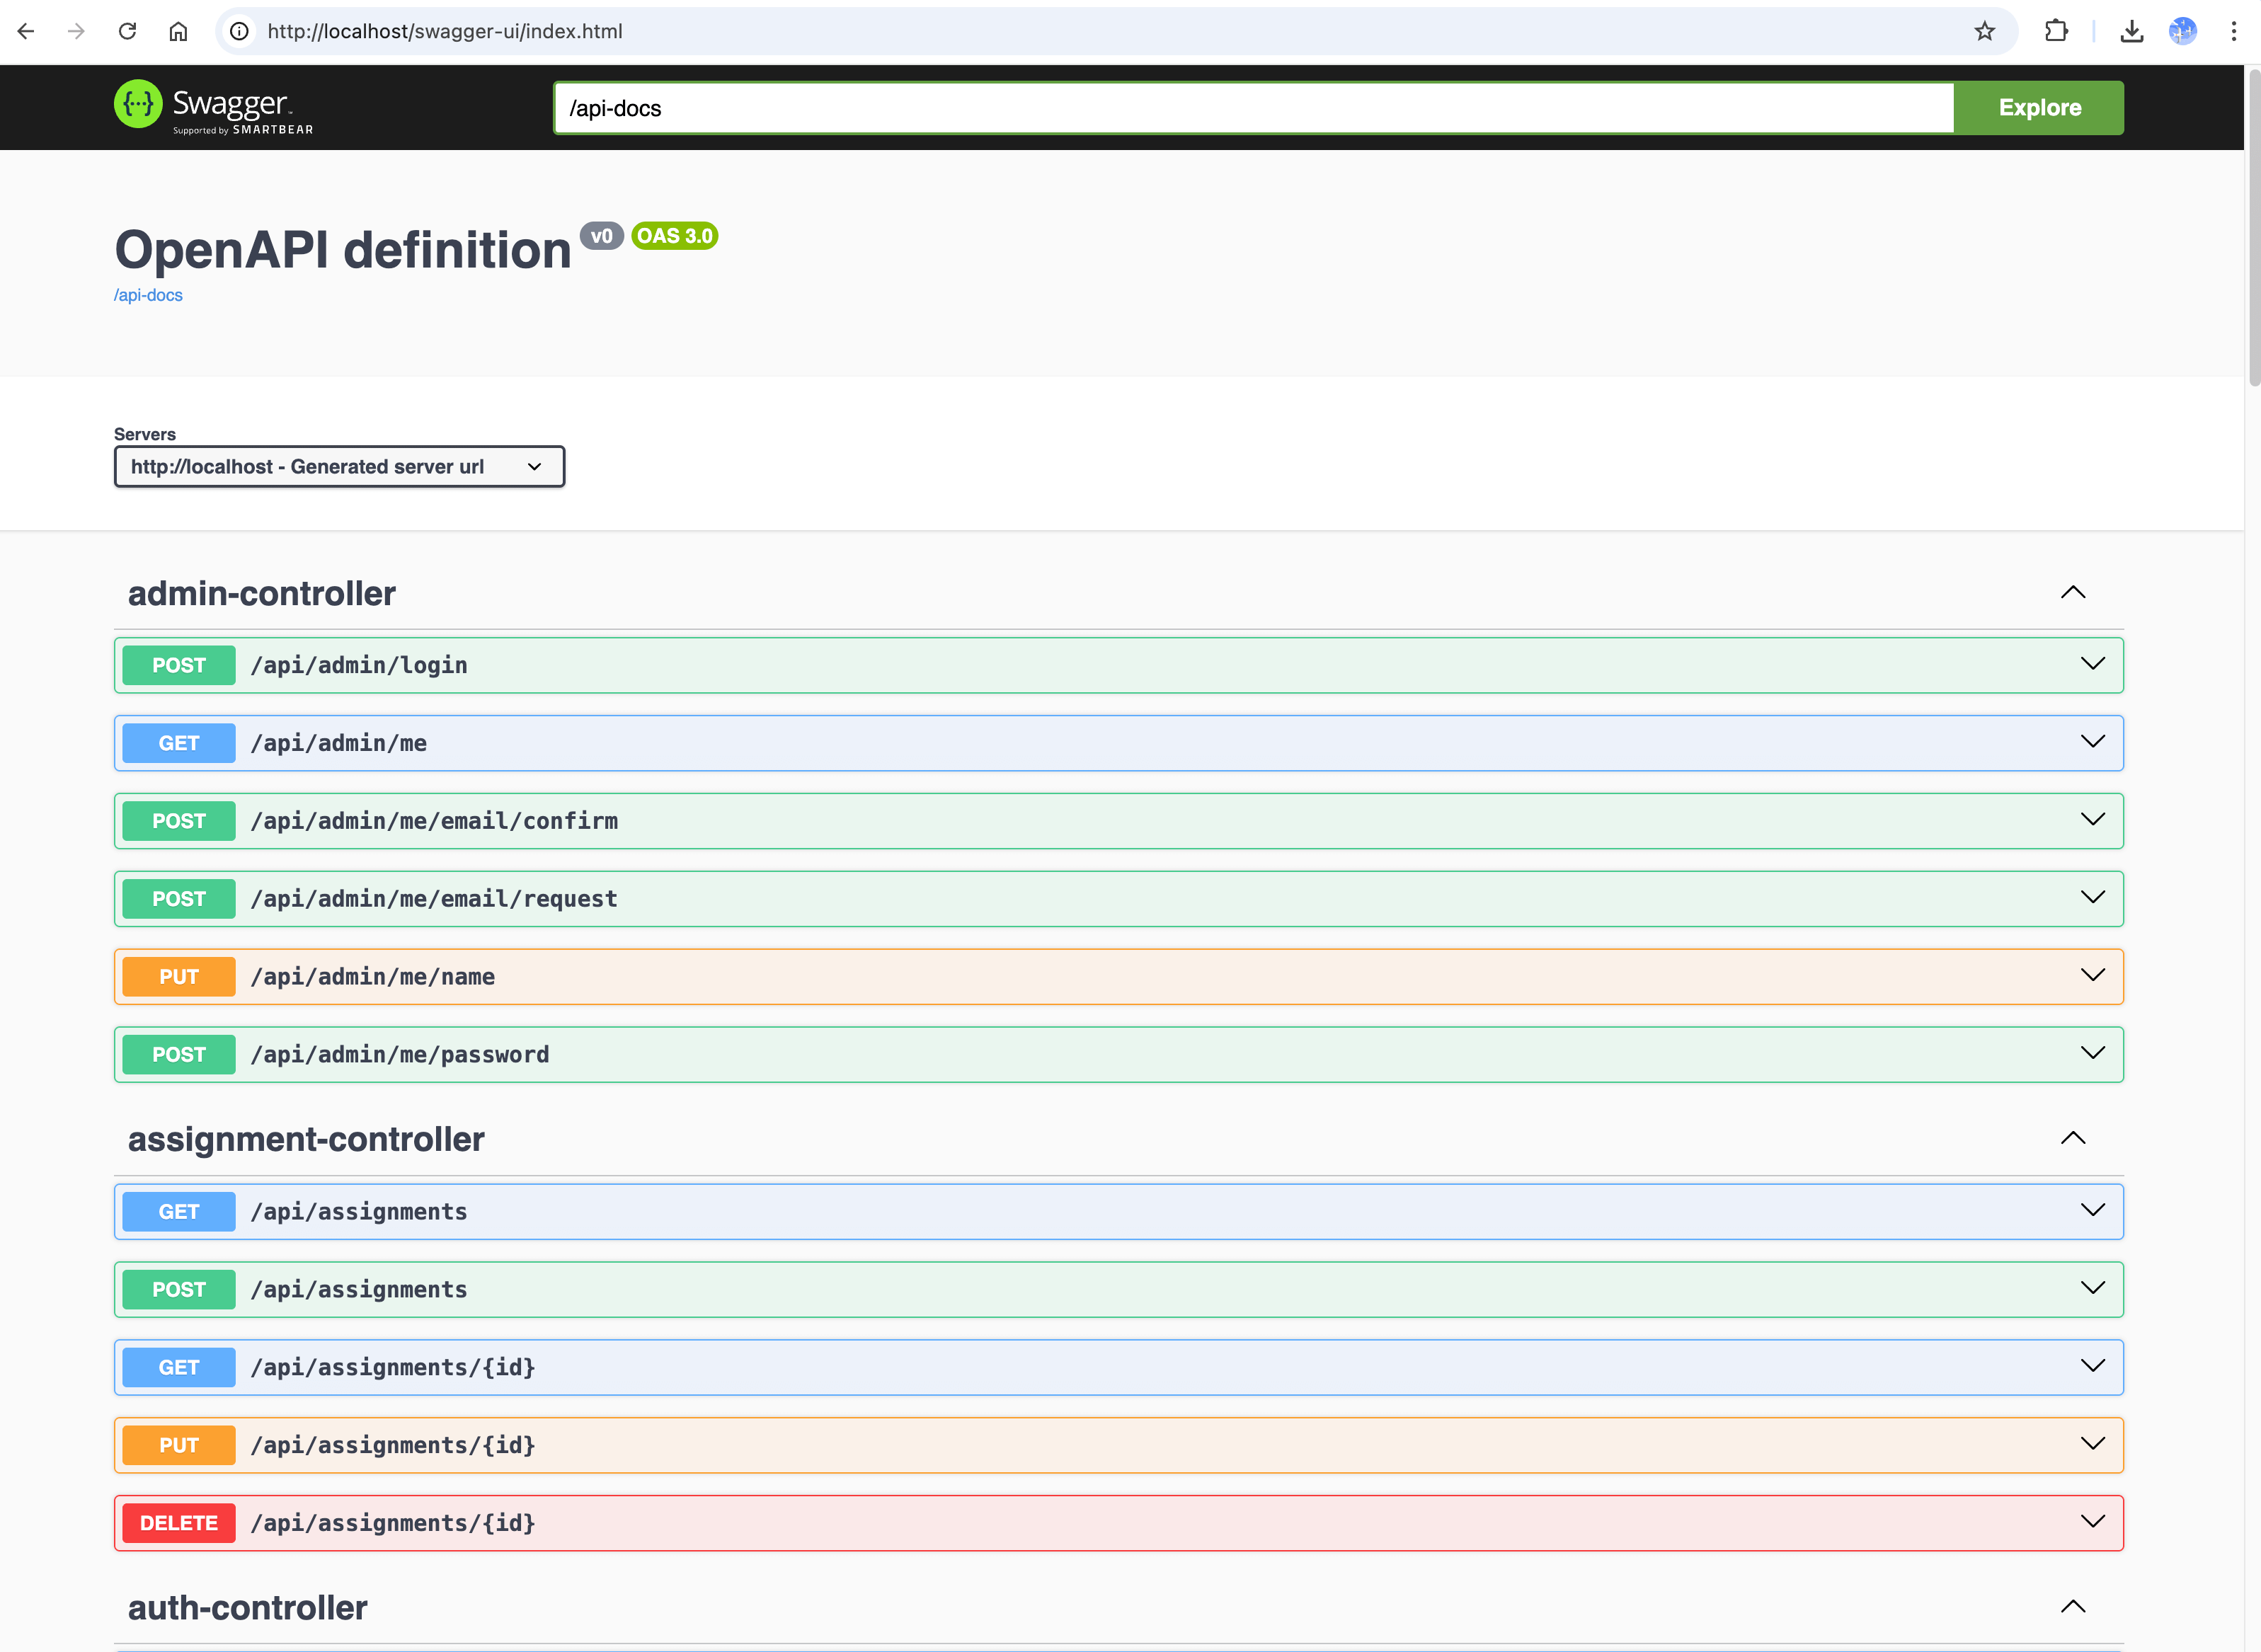The height and width of the screenshot is (1652, 2261).
Task: Bookmark the page with the star icon
Action: pyautogui.click(x=1984, y=31)
